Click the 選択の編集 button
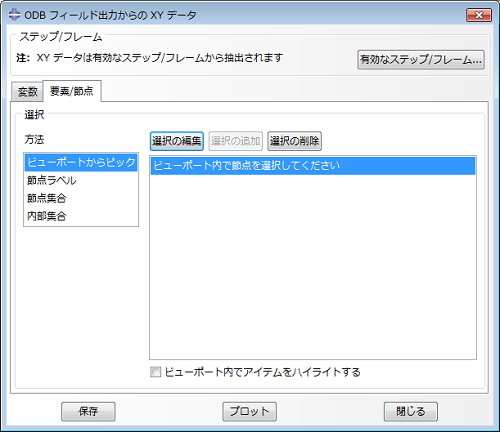This screenshot has width=500, height=432. 177,141
